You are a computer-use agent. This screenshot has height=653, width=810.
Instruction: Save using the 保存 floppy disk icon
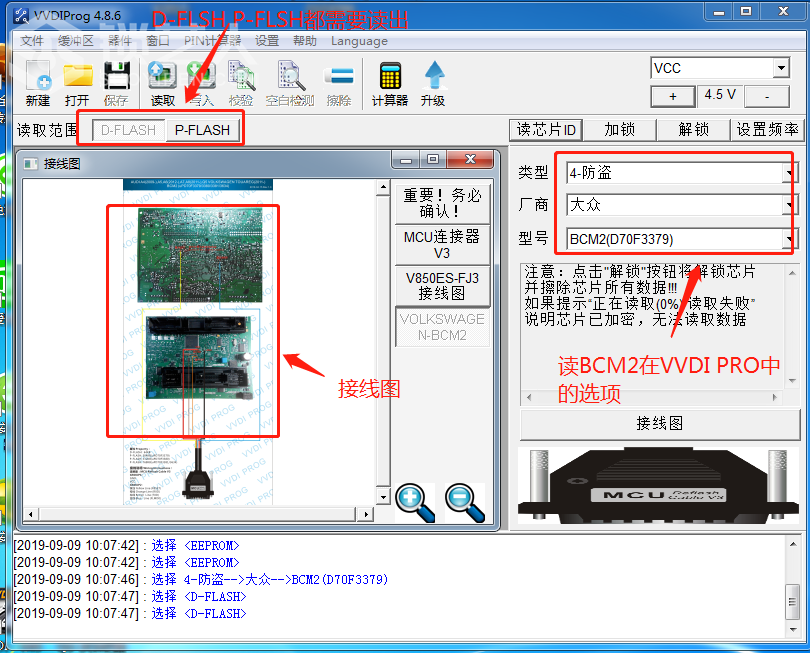tap(117, 83)
